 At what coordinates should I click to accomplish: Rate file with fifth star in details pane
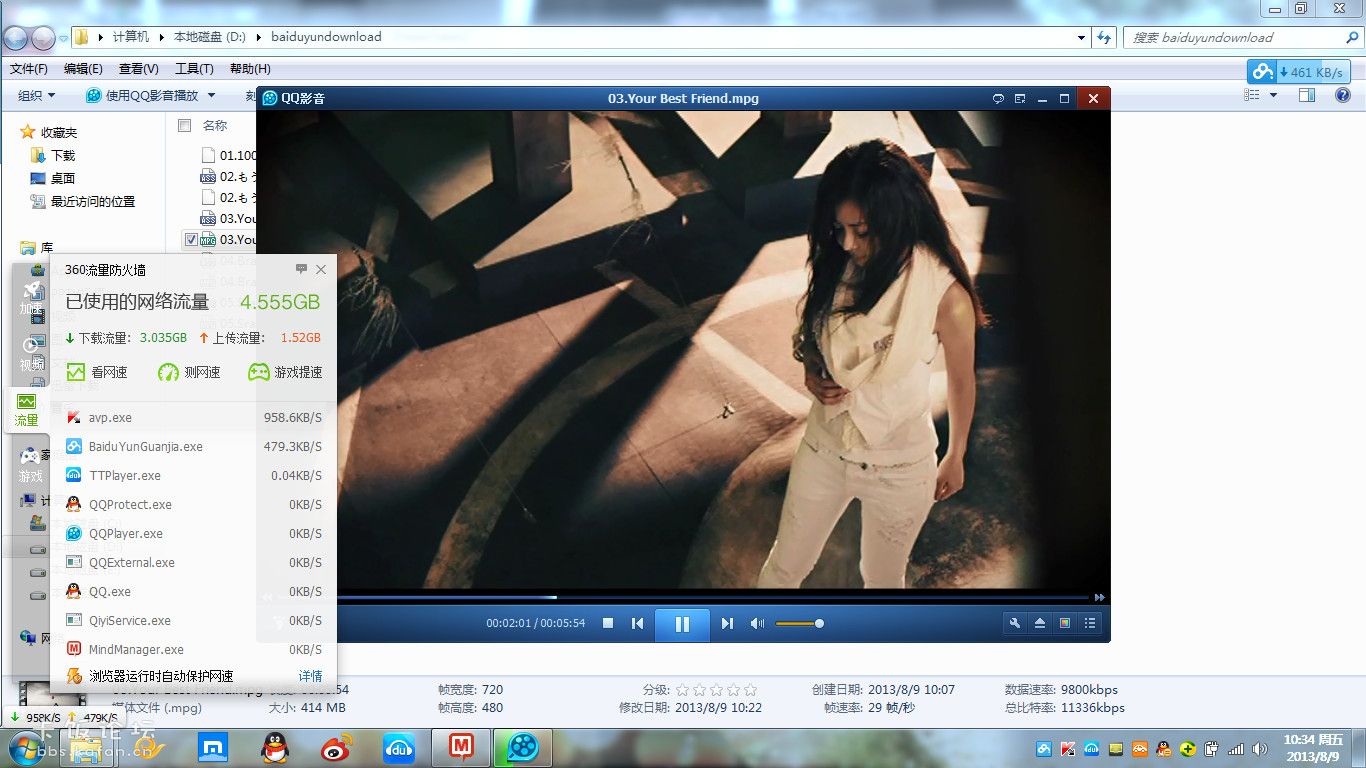[x=751, y=690]
